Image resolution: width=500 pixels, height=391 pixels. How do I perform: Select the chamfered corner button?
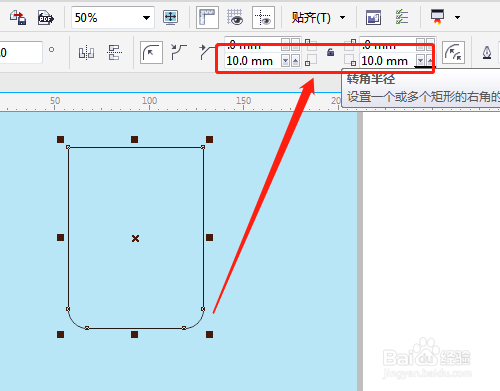(x=207, y=53)
